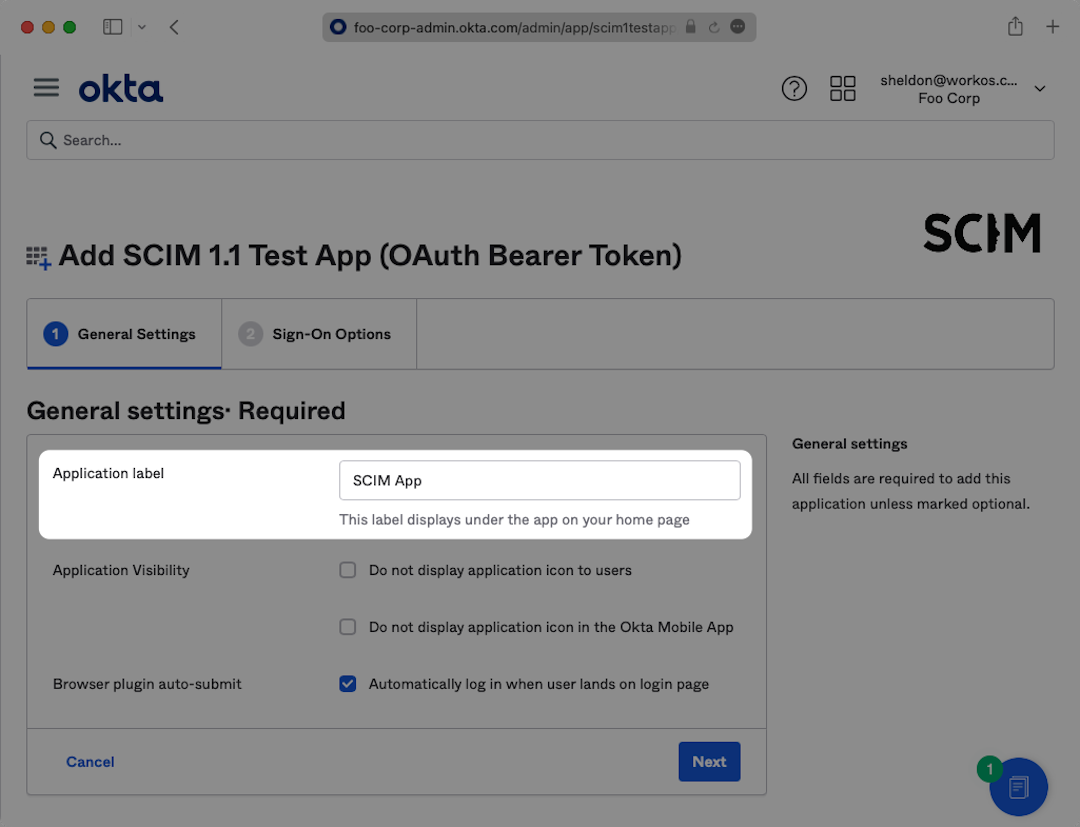Check 'Do not display icon in Okta Mobile App'
This screenshot has width=1080, height=827.
(348, 627)
